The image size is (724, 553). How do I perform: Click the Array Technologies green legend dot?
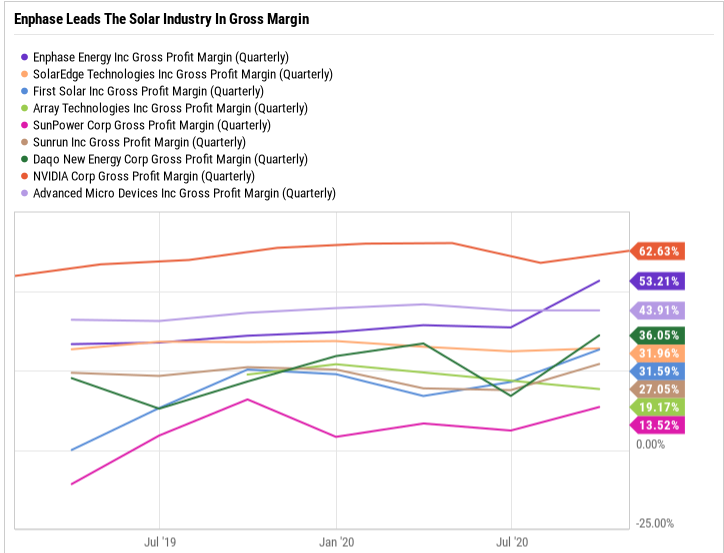(x=24, y=108)
